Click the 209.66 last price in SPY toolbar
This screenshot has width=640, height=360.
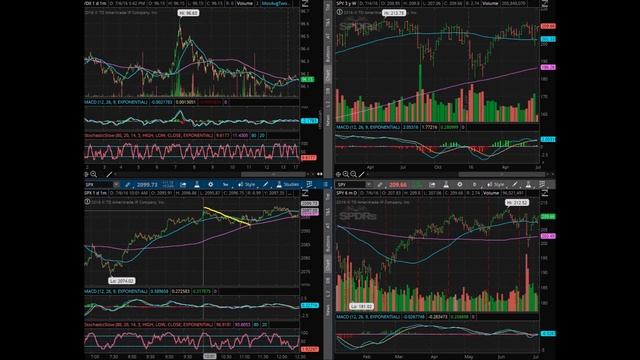398,184
